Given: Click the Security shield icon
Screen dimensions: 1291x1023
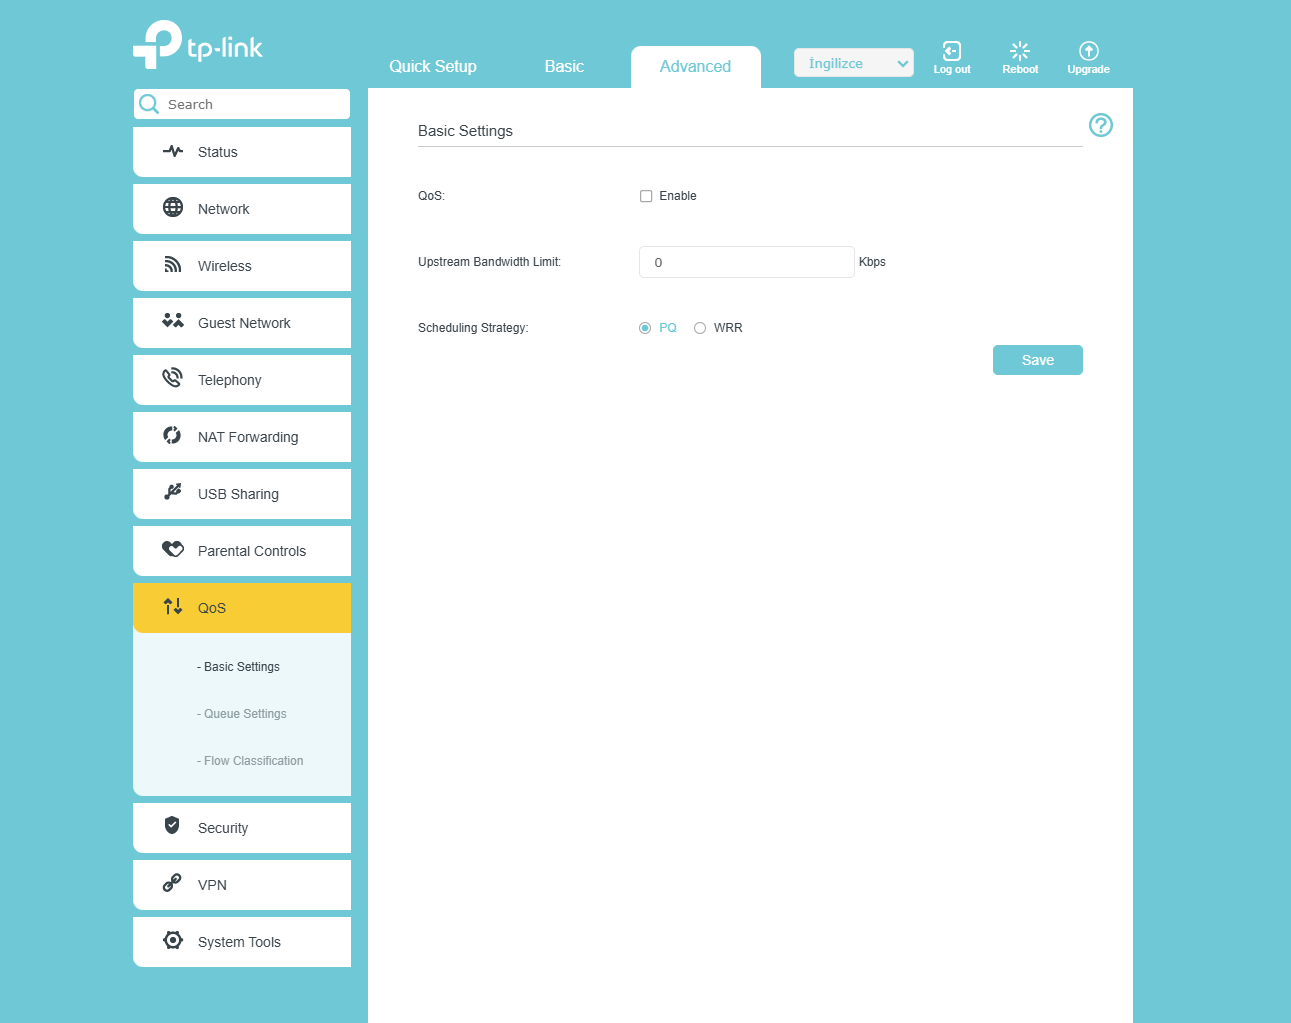Looking at the screenshot, I should pyautogui.click(x=172, y=826).
